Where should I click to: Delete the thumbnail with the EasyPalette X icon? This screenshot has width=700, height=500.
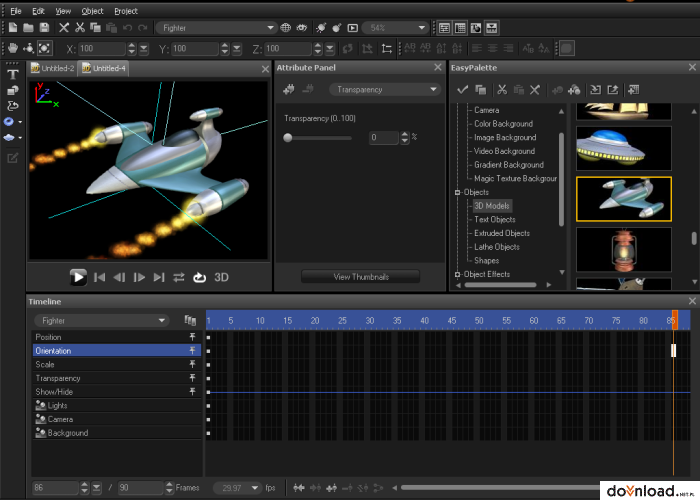[x=535, y=90]
